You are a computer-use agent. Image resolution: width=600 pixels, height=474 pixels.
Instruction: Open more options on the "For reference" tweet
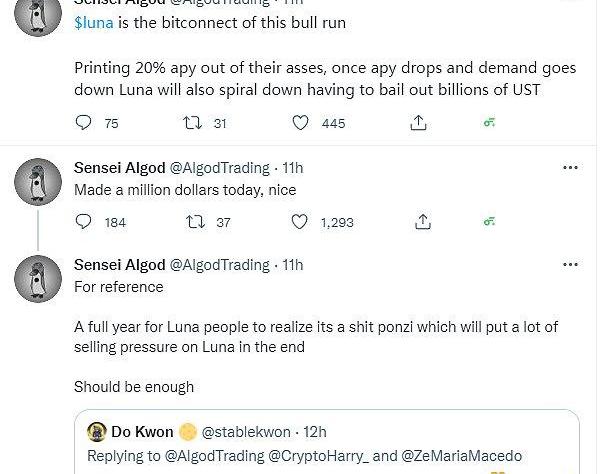pyautogui.click(x=570, y=265)
